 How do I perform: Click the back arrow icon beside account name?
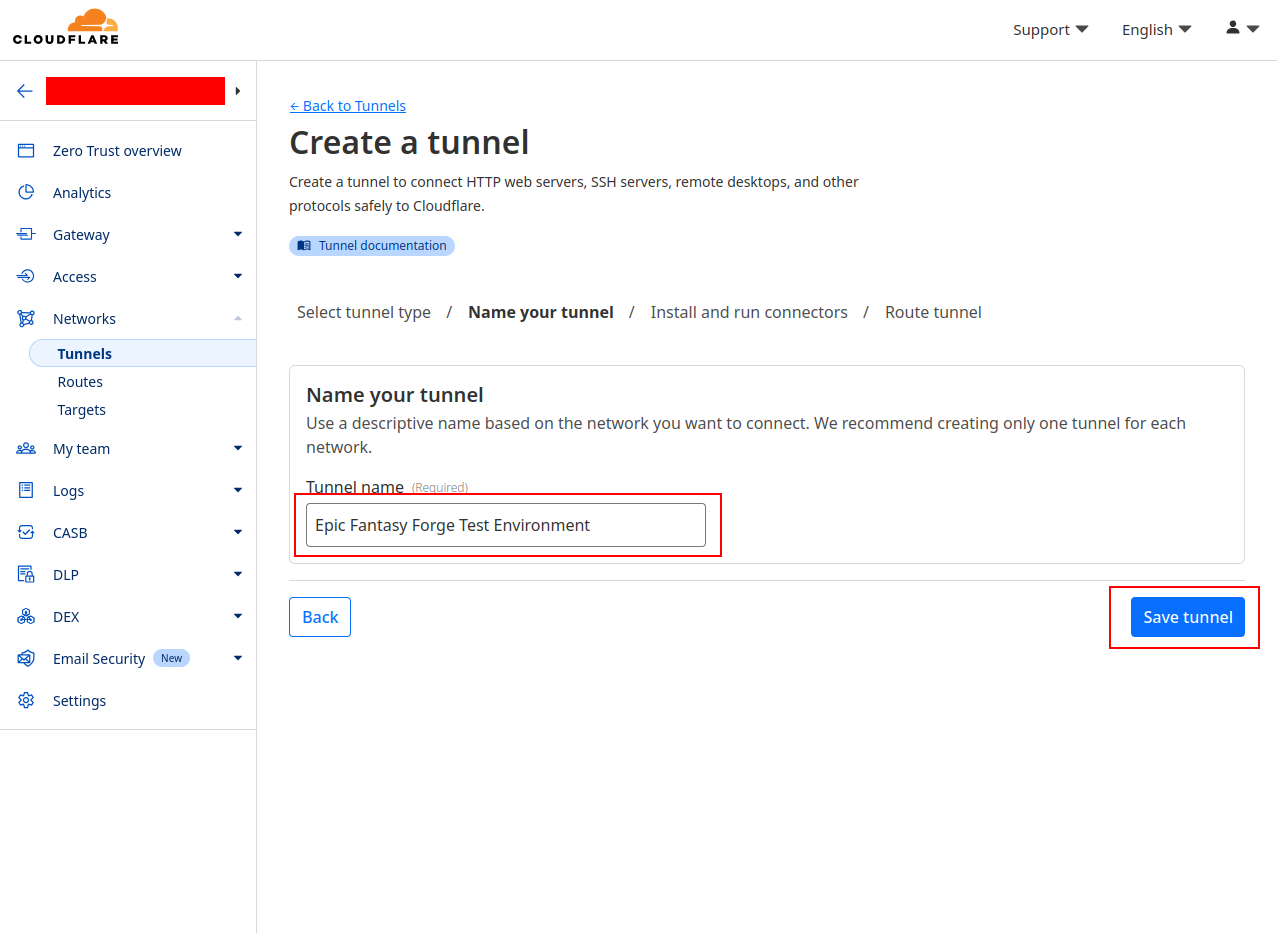[25, 91]
